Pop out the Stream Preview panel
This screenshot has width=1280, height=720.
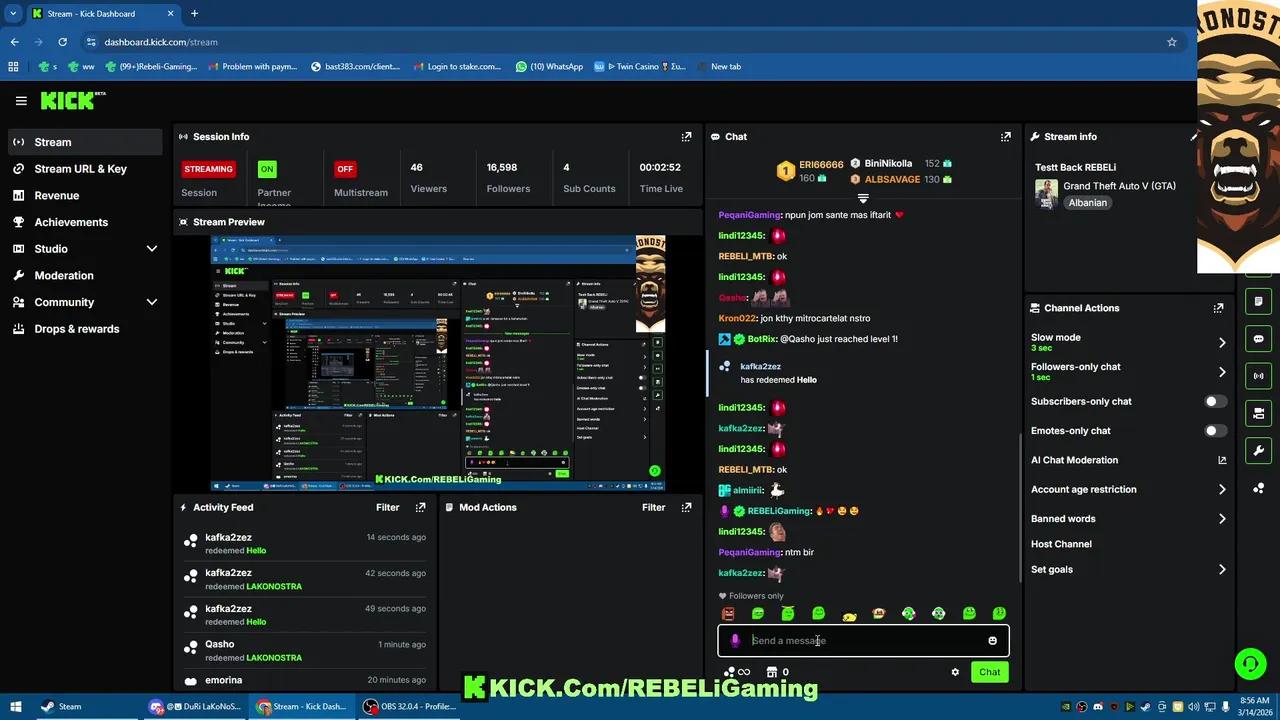tap(686, 221)
